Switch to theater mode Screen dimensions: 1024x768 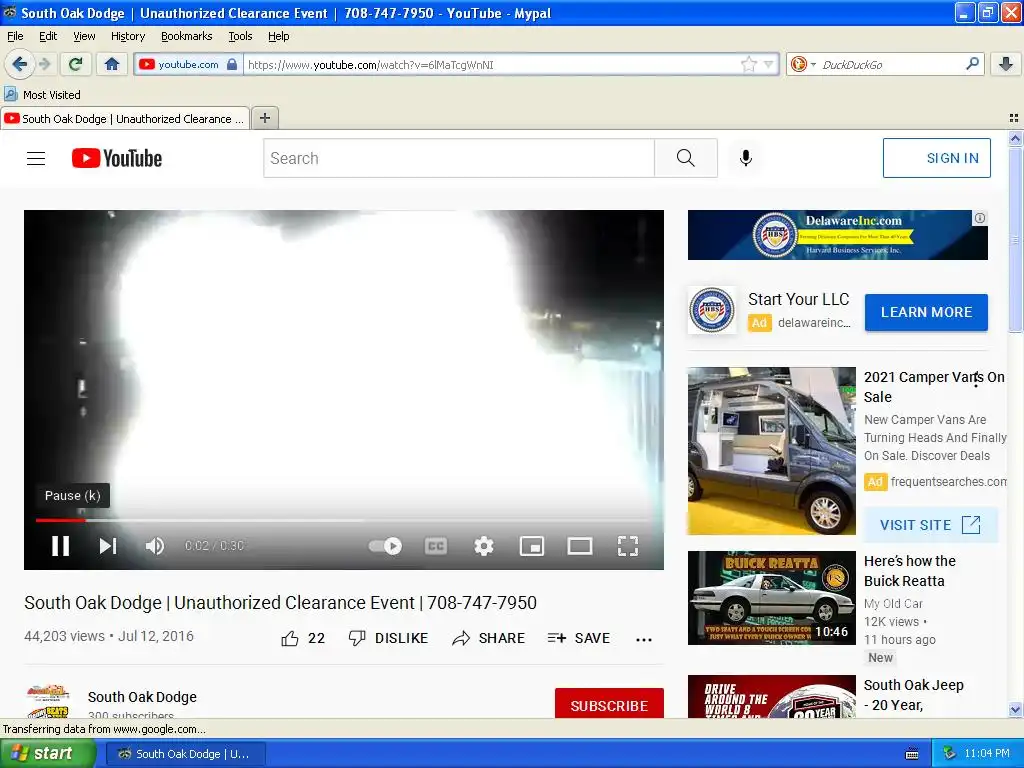(580, 546)
